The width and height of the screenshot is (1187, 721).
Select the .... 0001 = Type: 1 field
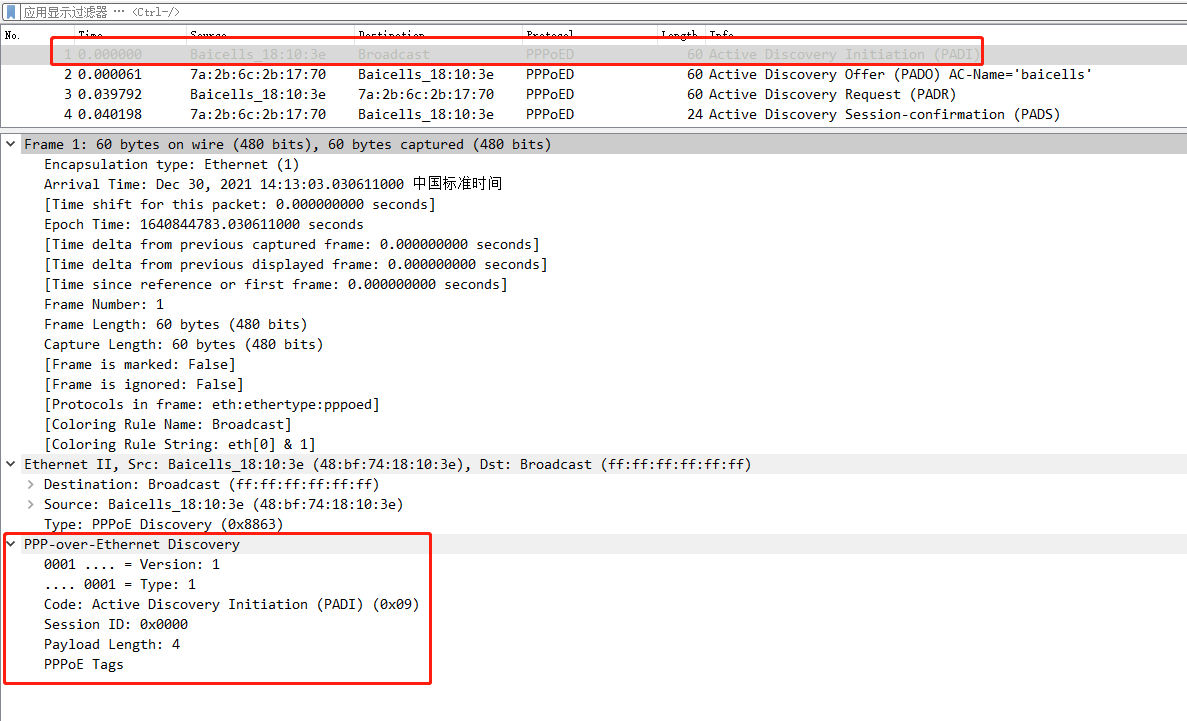[120, 585]
